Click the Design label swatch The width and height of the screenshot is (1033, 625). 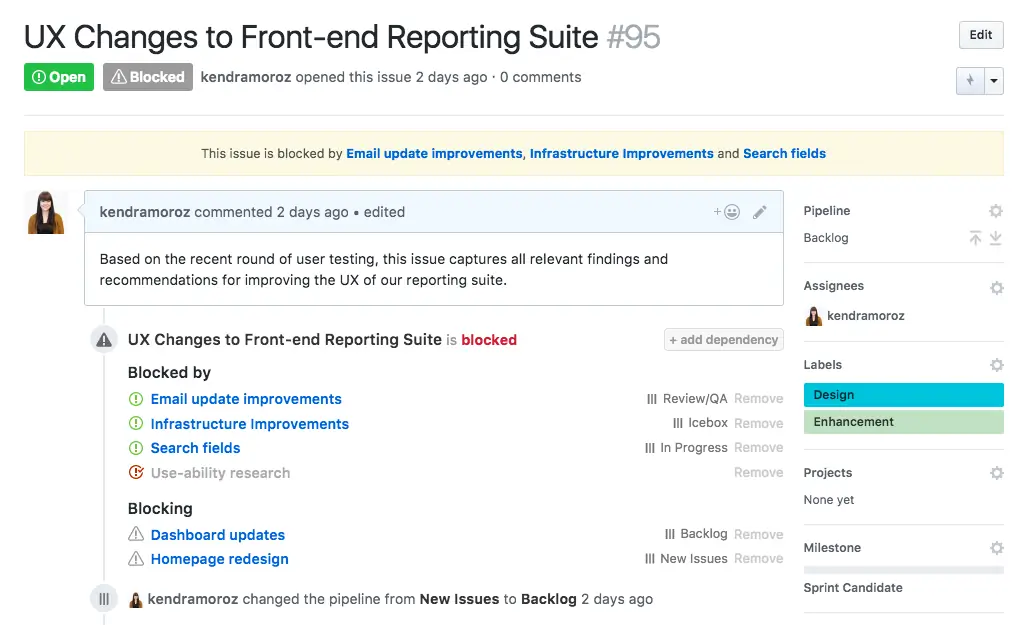click(903, 395)
